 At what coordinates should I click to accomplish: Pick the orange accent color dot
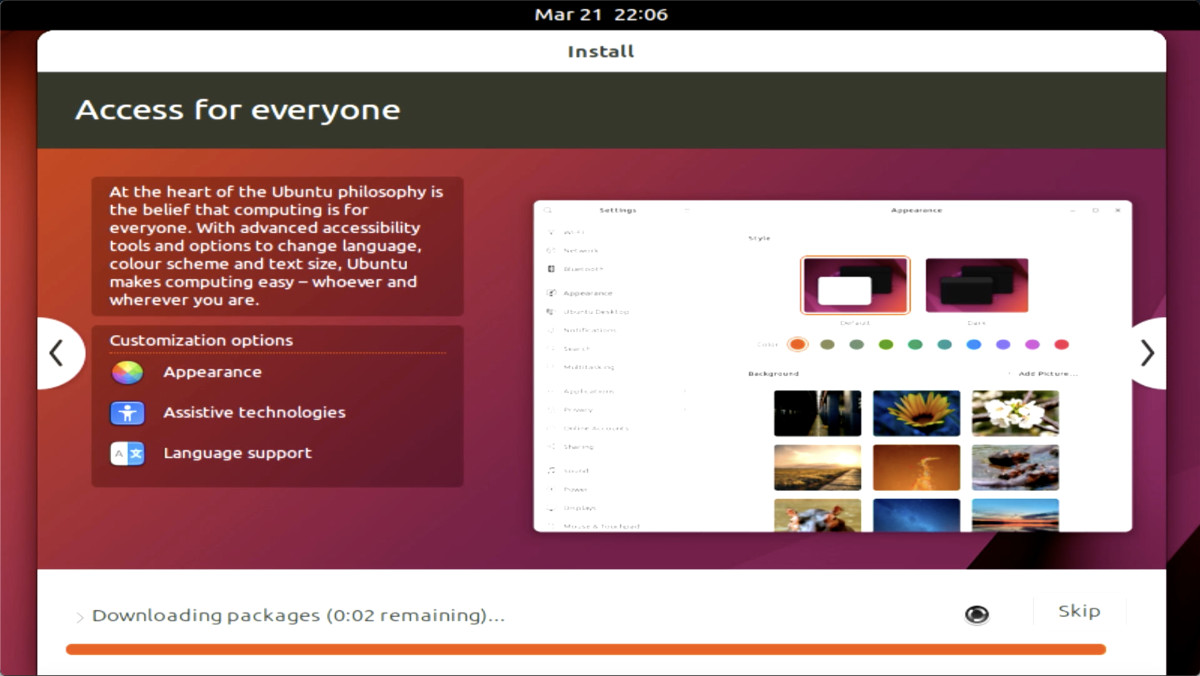(x=797, y=344)
